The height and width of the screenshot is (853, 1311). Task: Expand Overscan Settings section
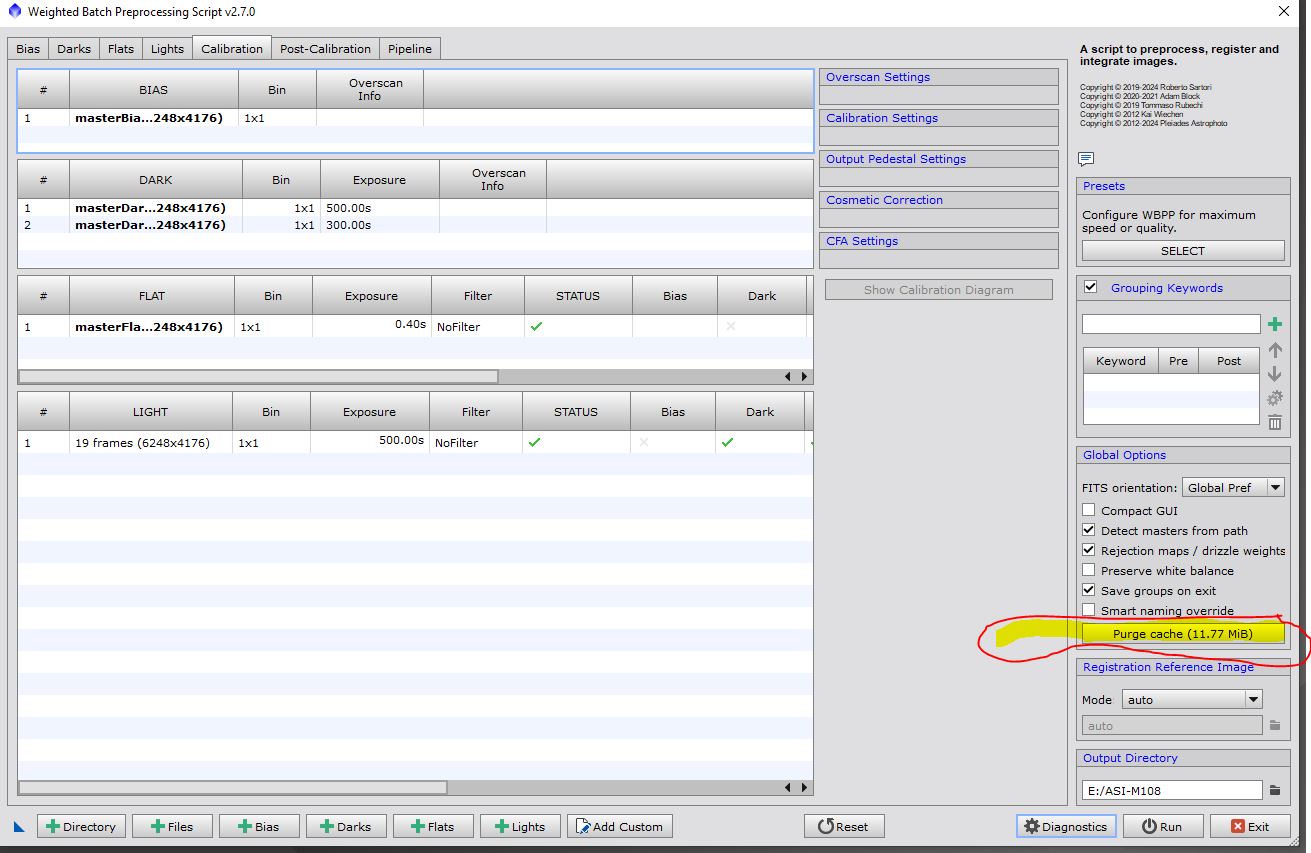pyautogui.click(x=938, y=77)
